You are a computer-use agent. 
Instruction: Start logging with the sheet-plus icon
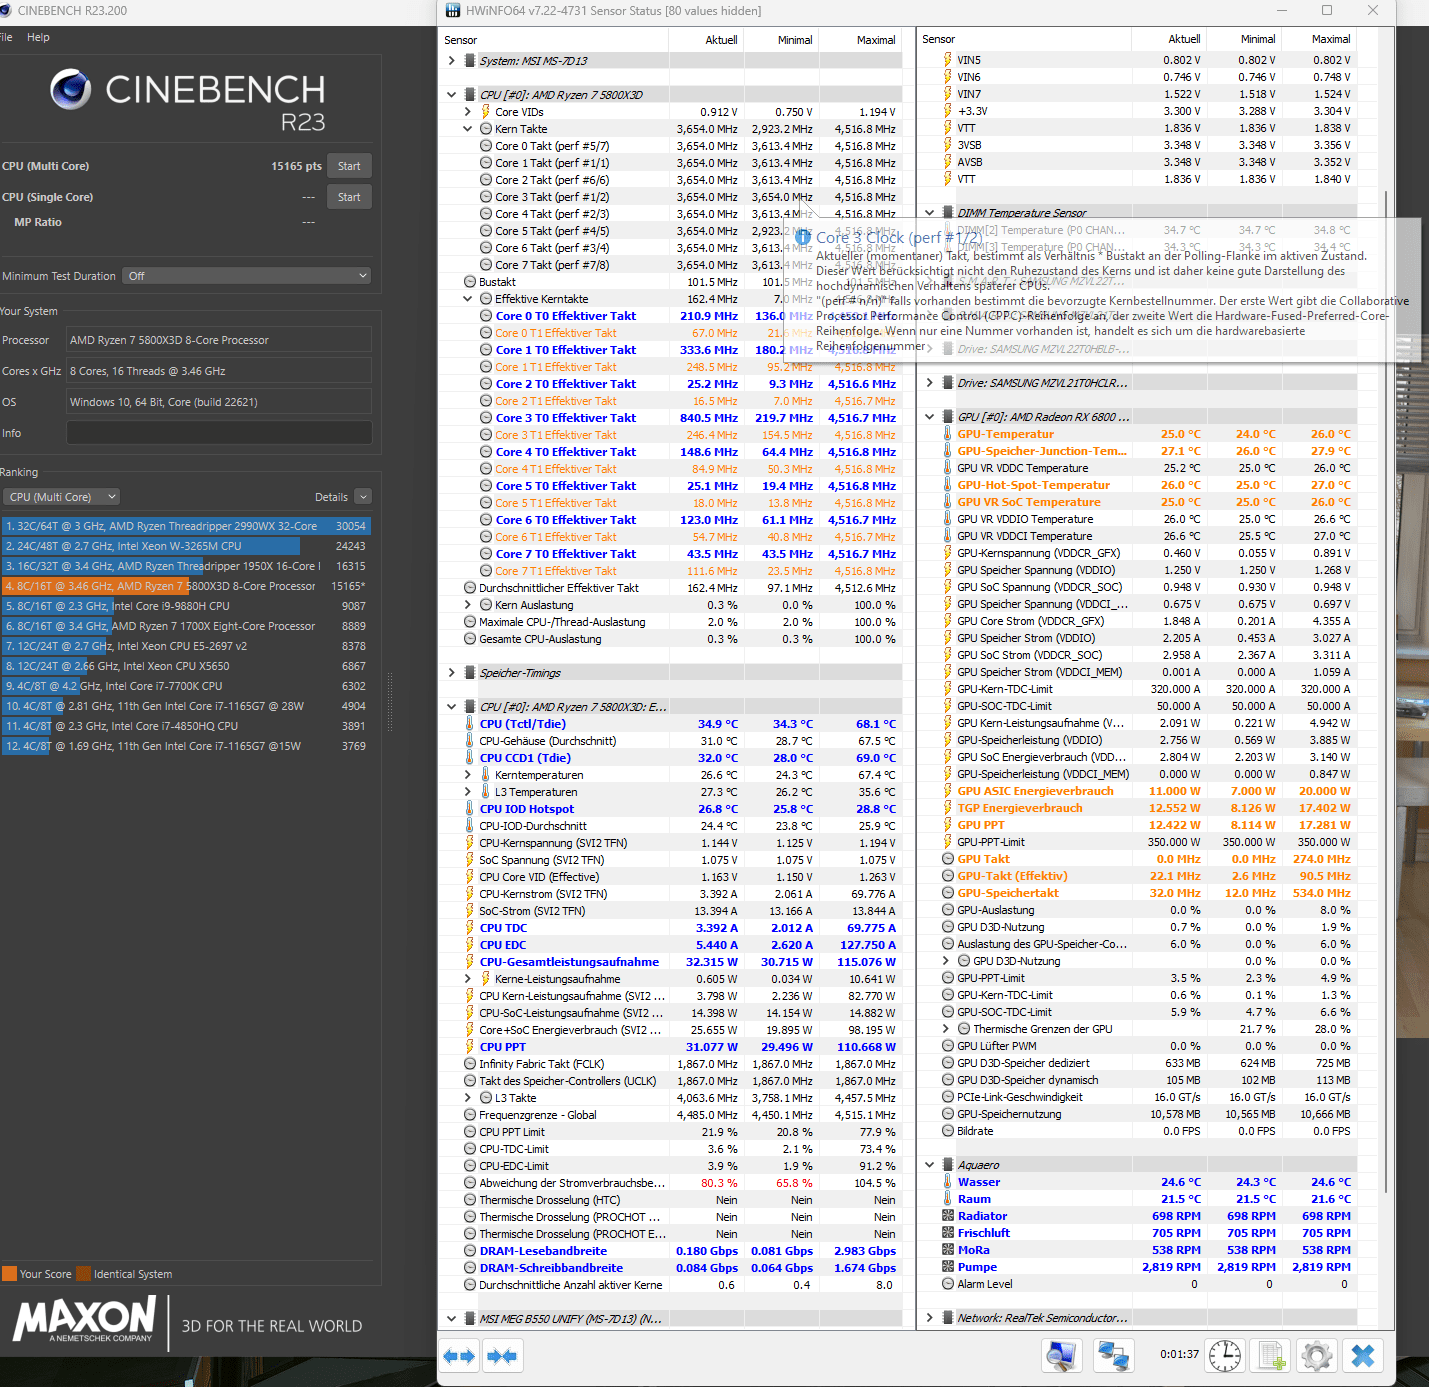click(x=1271, y=1356)
